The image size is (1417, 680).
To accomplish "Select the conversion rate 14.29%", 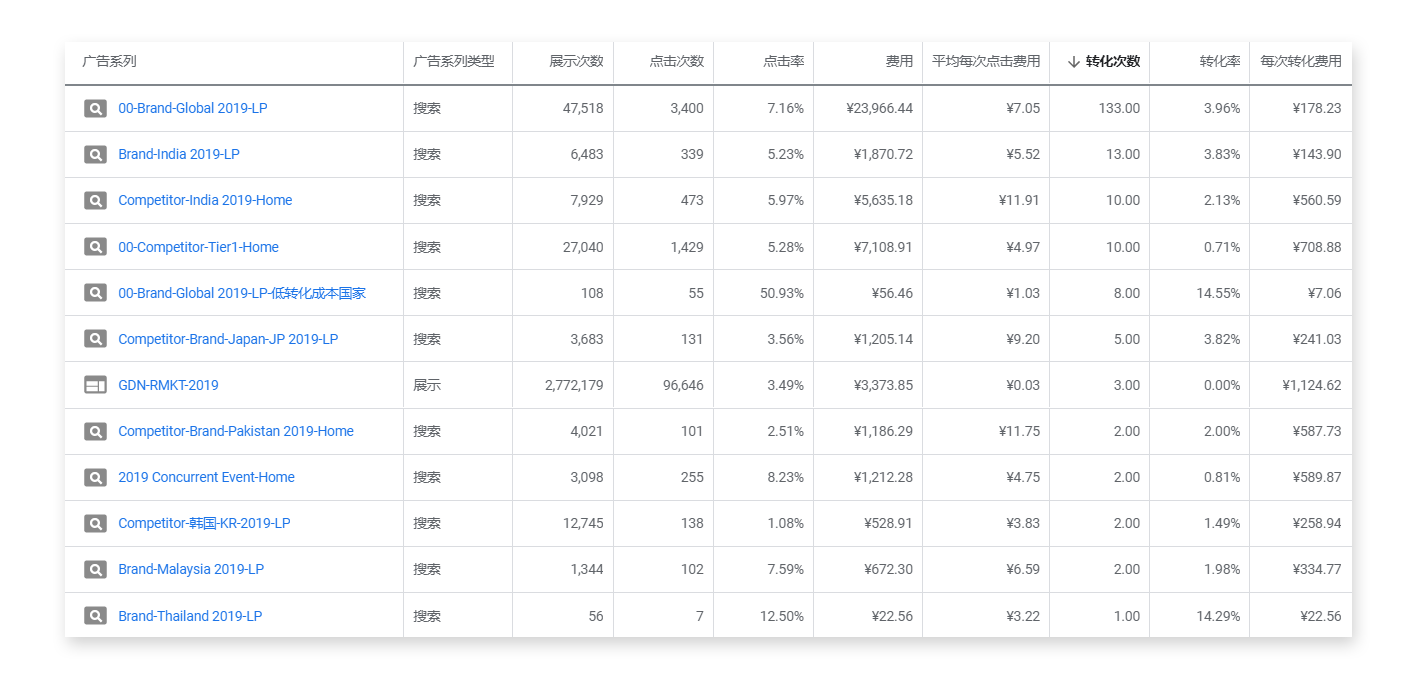I will pos(1218,616).
